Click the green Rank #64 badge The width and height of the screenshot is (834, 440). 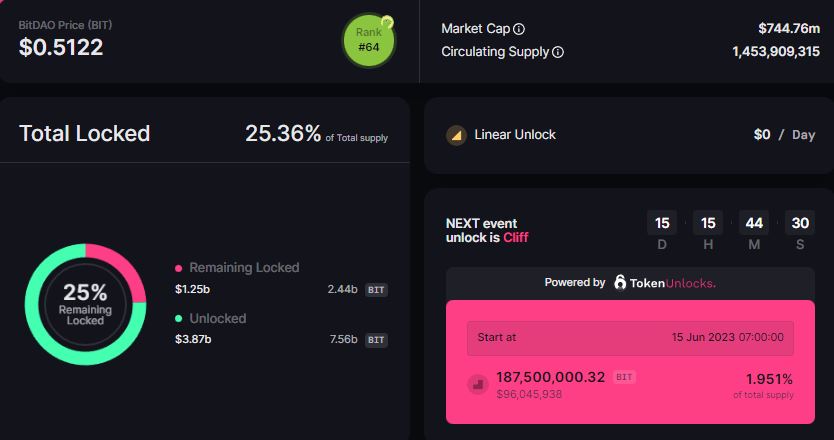point(368,40)
